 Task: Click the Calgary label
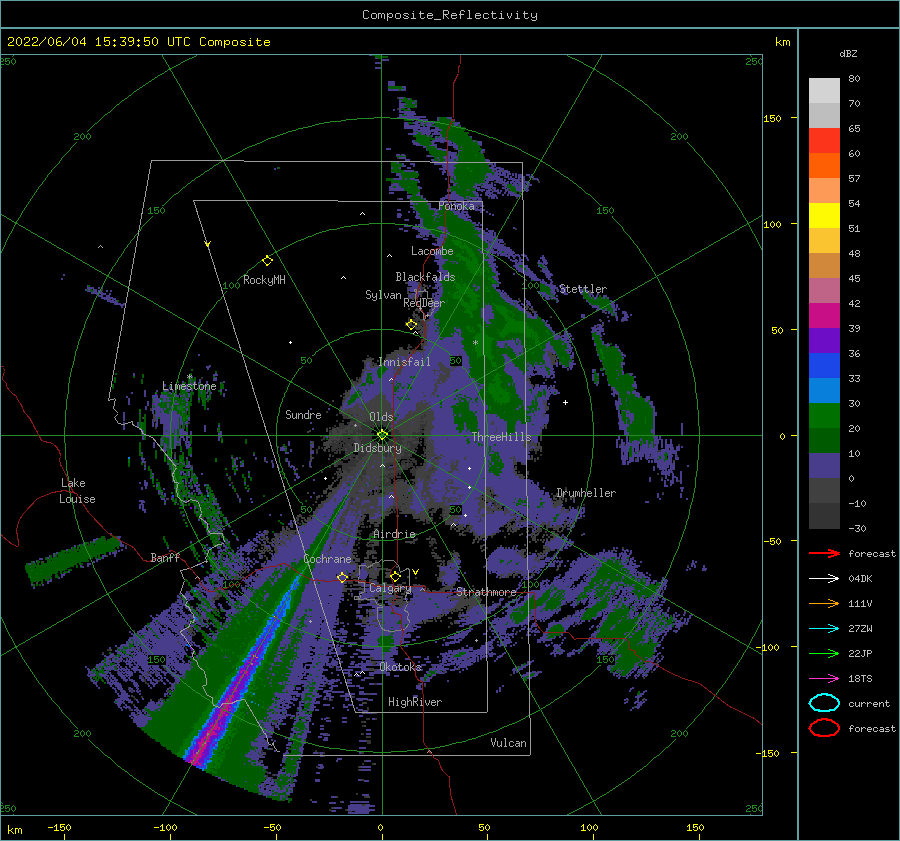coord(390,588)
